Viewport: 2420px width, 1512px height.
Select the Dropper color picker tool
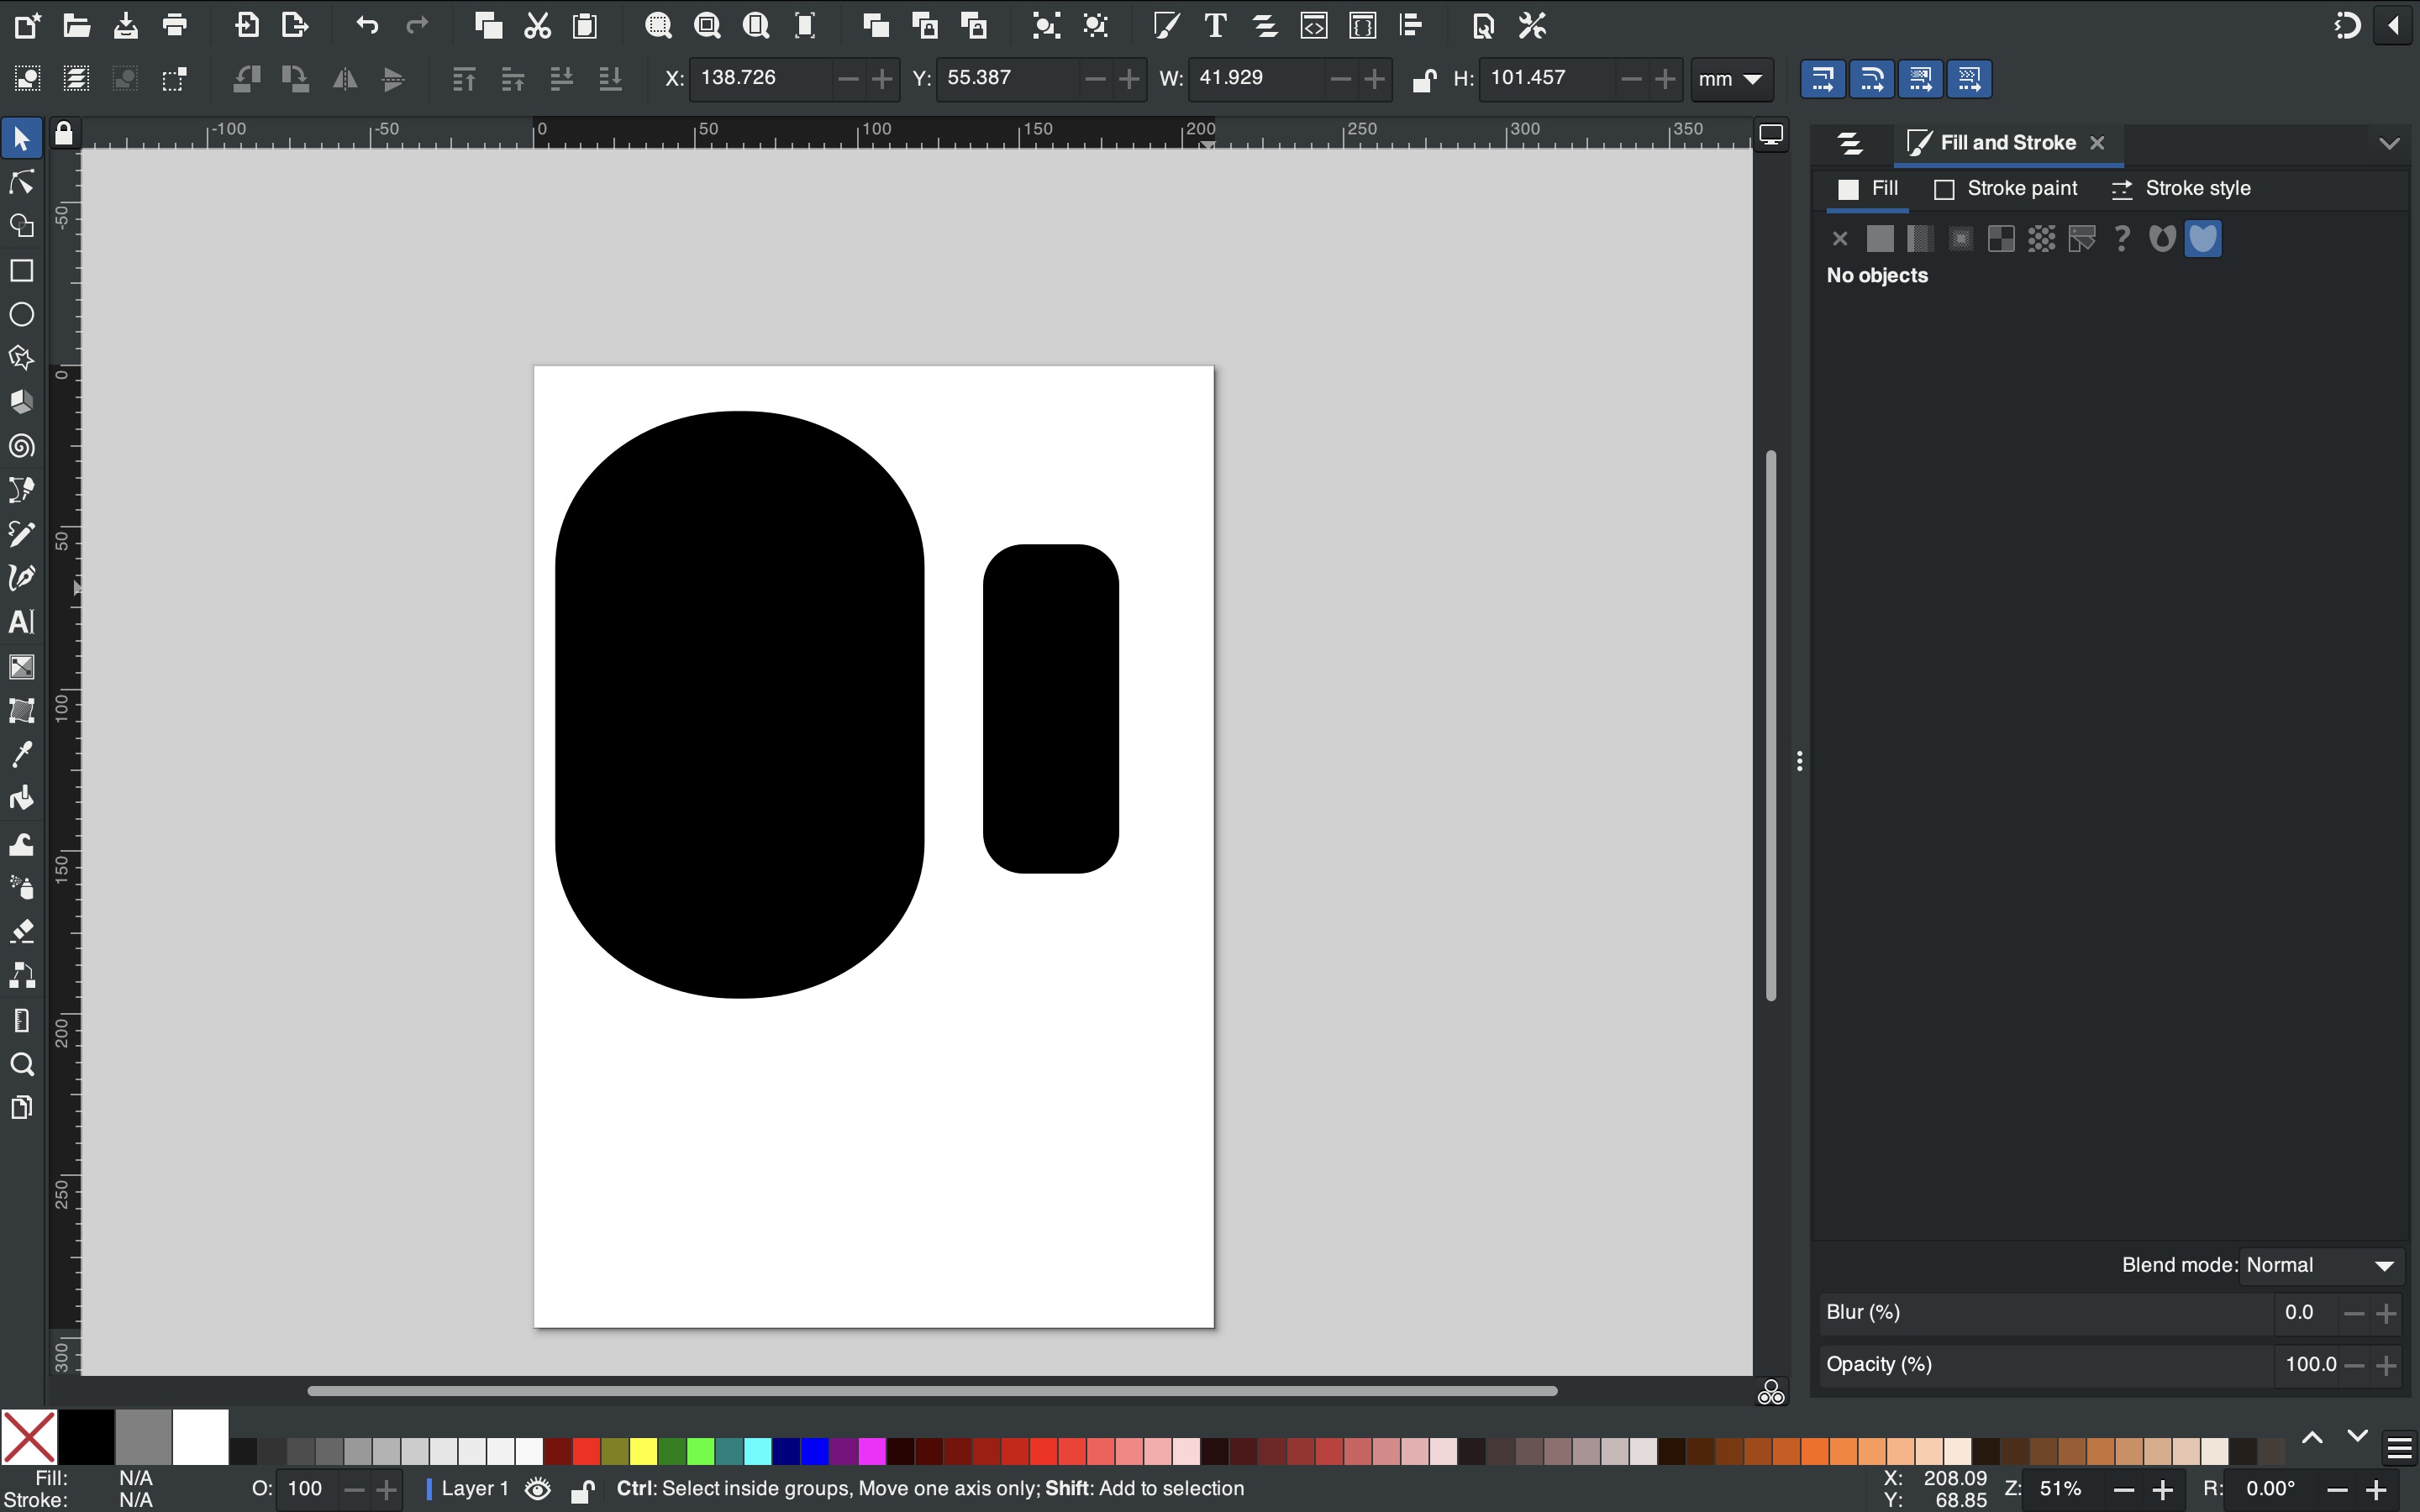[21, 754]
